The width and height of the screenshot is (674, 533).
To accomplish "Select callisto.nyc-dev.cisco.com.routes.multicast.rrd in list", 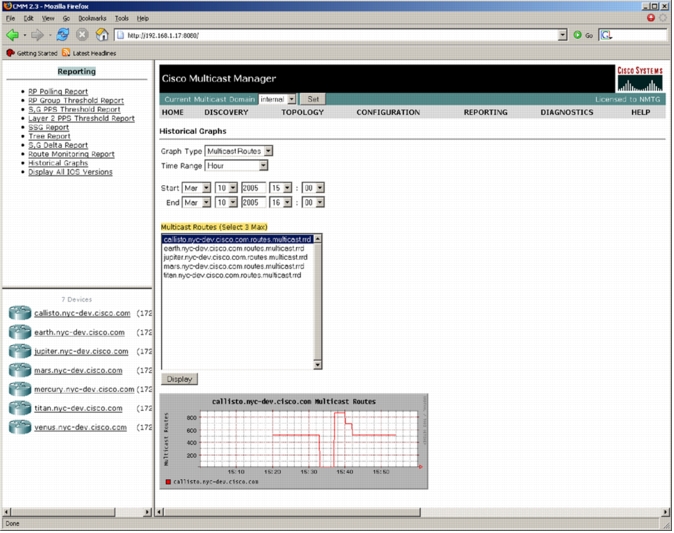I will 238,239.
